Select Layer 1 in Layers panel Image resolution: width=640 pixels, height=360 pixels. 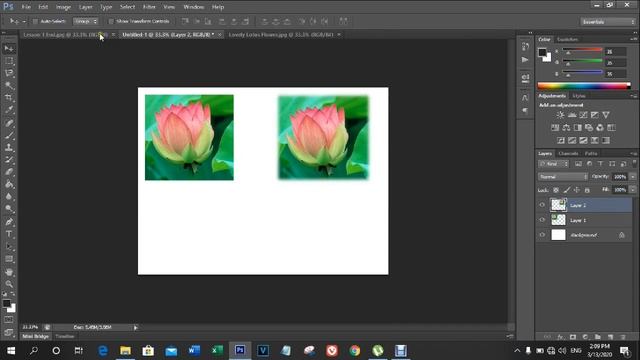coord(584,220)
